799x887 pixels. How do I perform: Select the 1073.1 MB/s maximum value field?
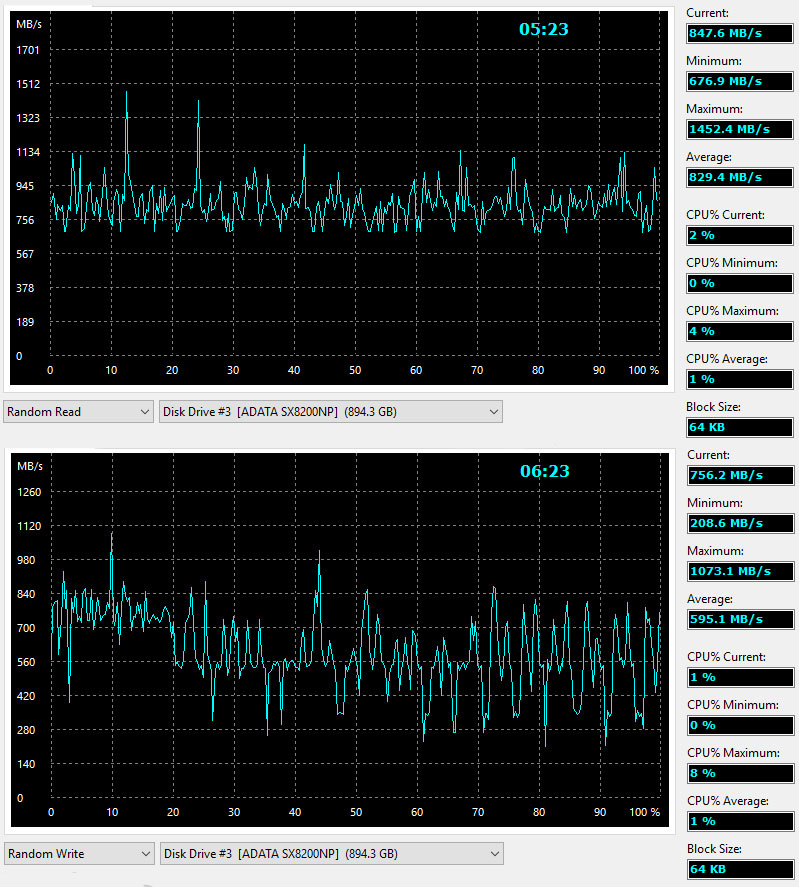[x=739, y=571]
